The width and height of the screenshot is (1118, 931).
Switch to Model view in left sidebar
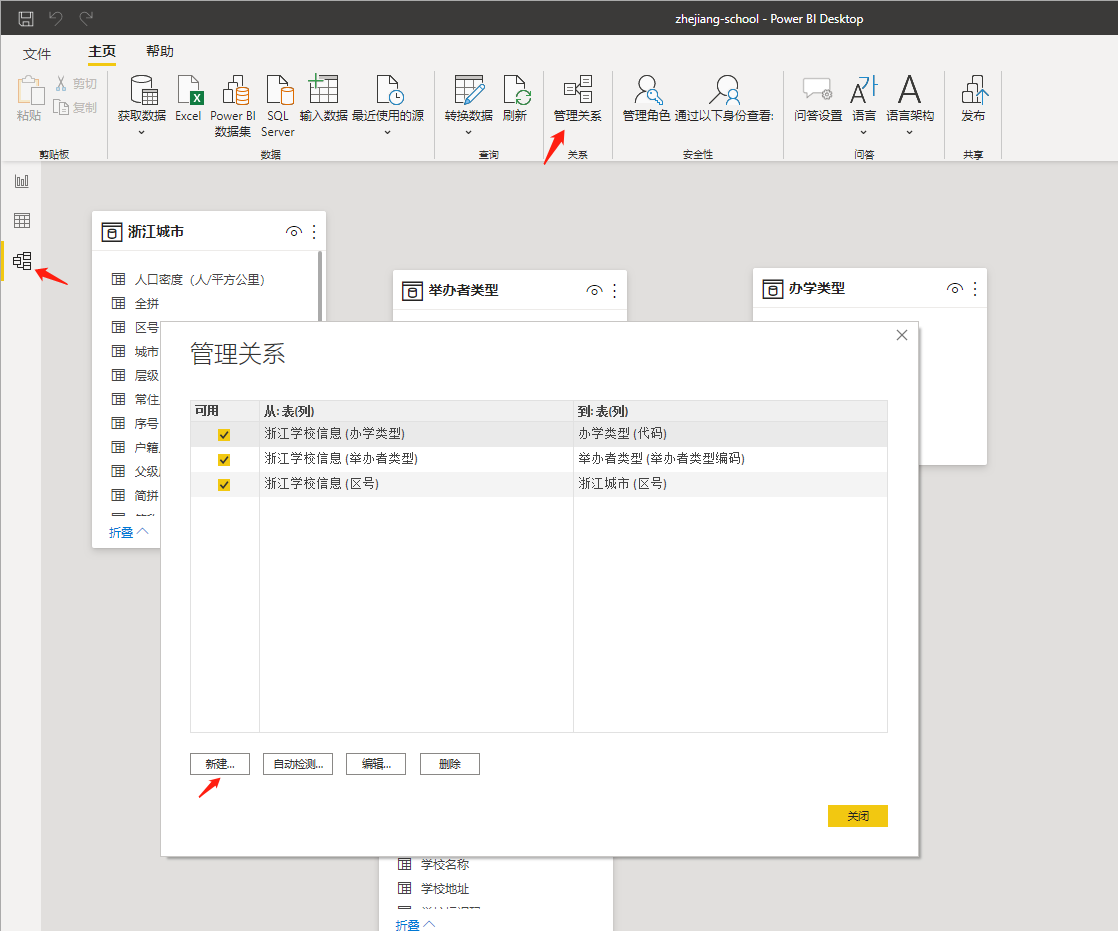pos(22,261)
